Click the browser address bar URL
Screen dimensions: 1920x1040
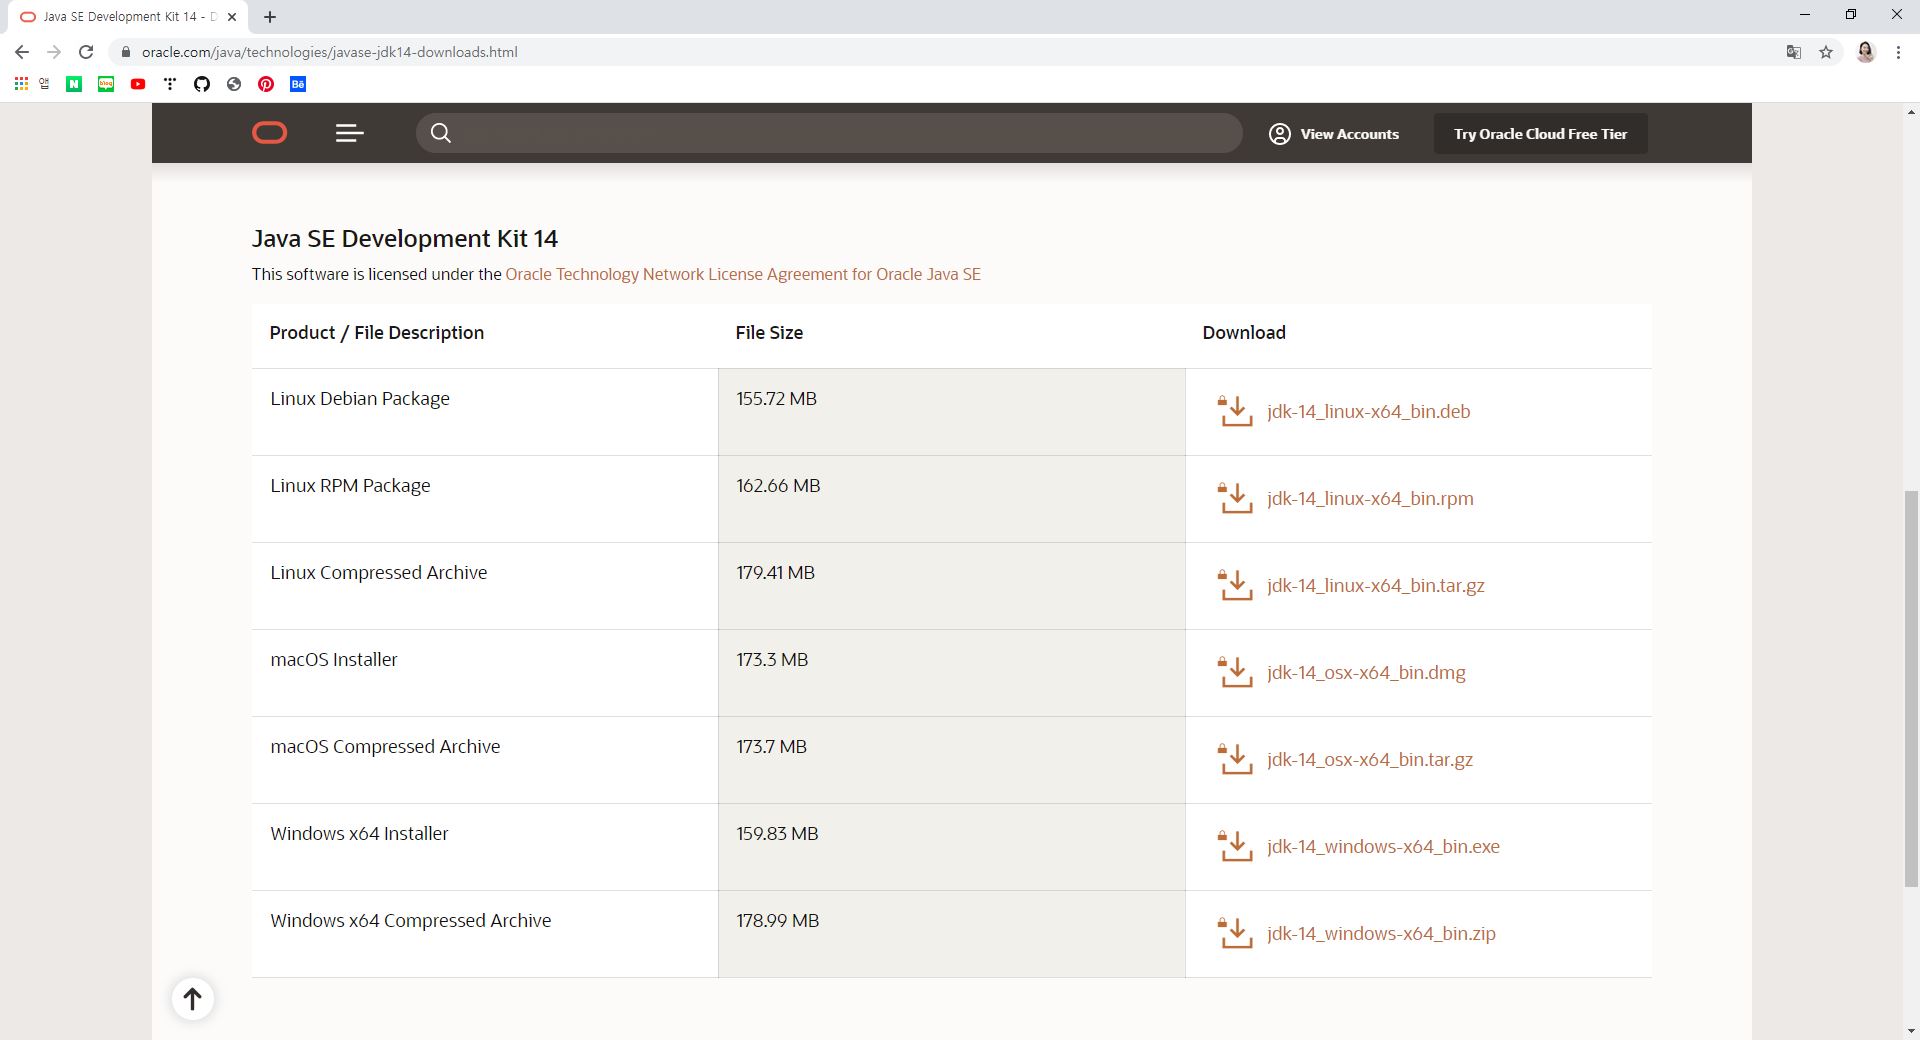pyautogui.click(x=330, y=52)
